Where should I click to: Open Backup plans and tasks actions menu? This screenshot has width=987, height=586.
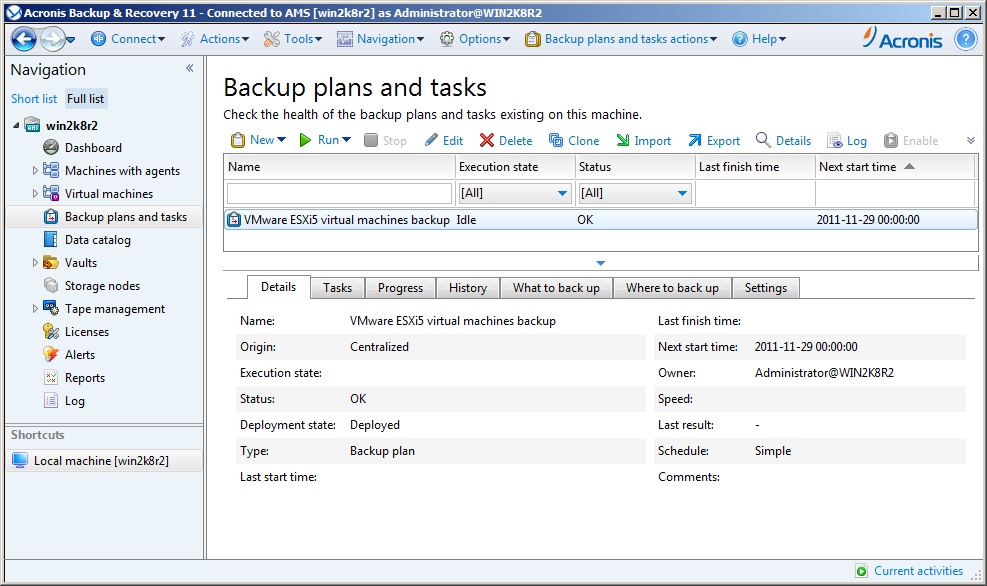[x=621, y=39]
